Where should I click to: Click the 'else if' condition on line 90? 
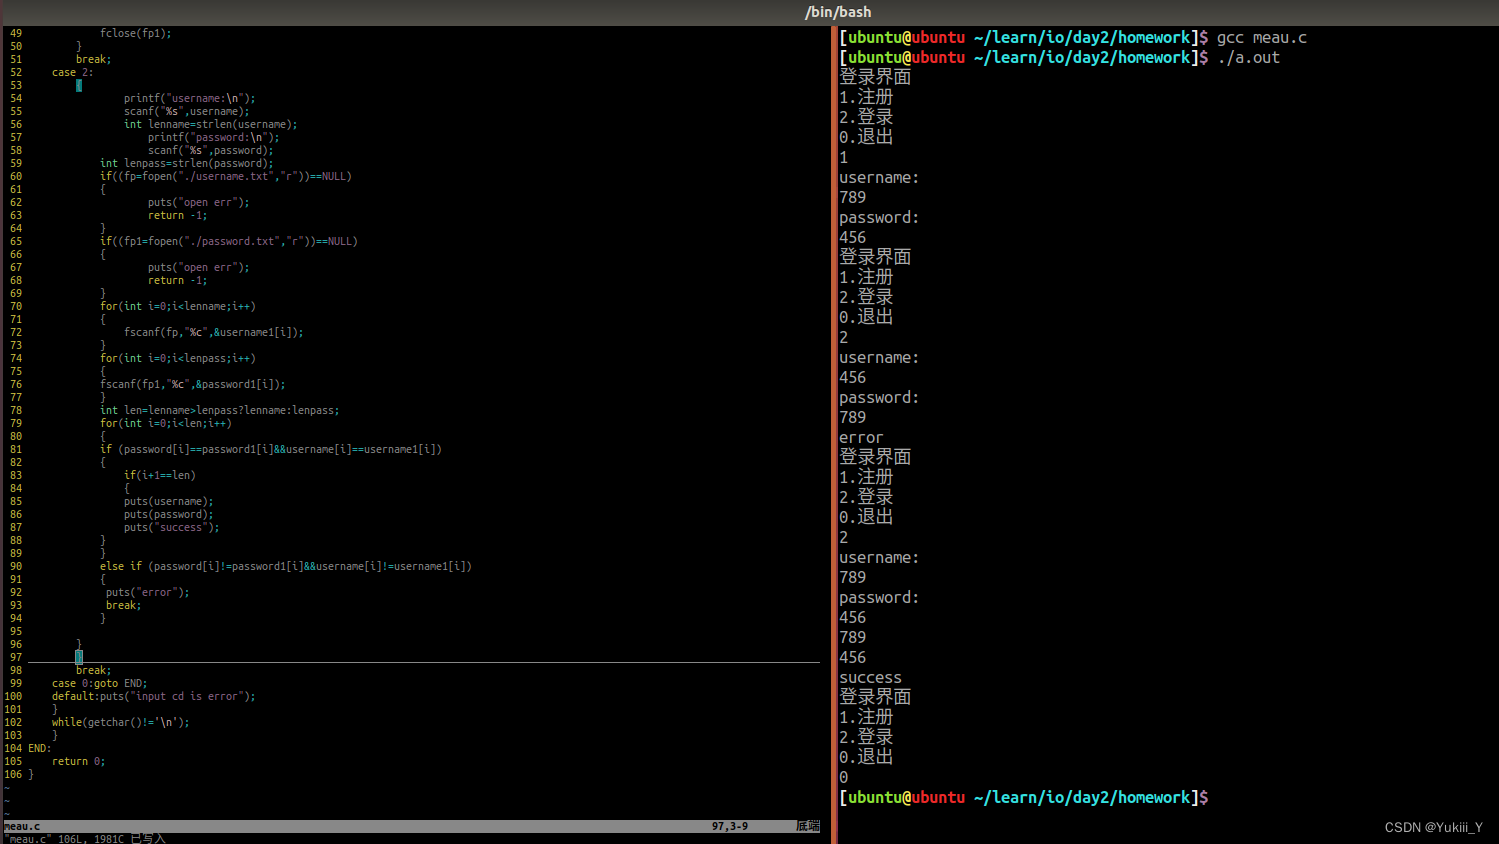[x=286, y=566]
